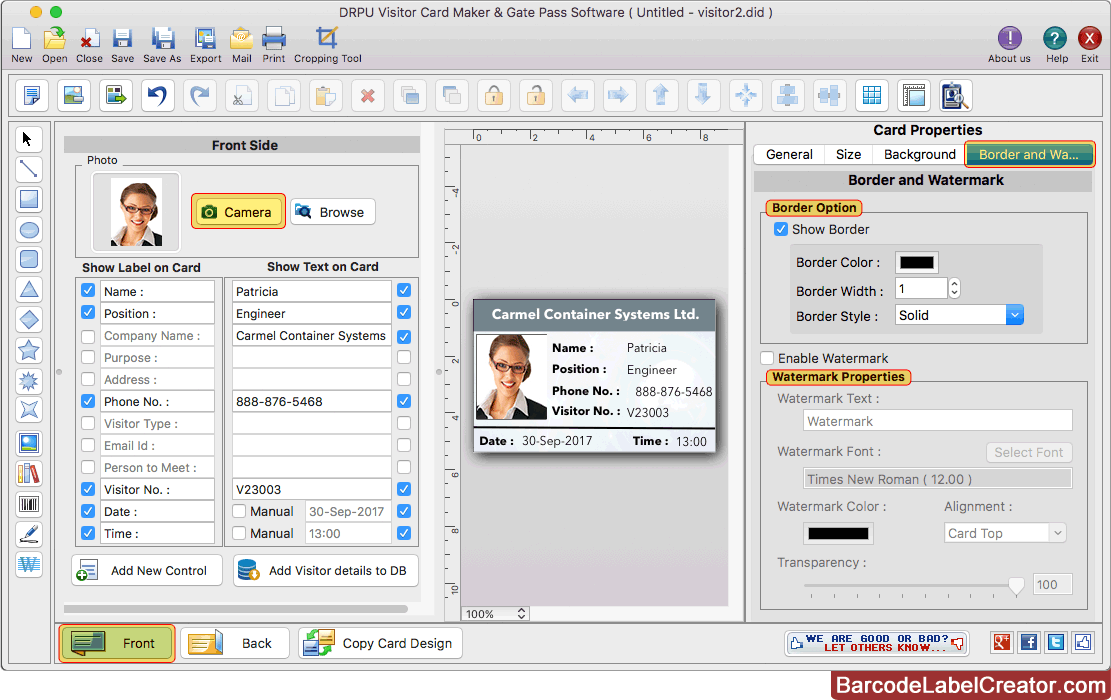
Task: Click the Patricia name text field
Action: point(312,291)
